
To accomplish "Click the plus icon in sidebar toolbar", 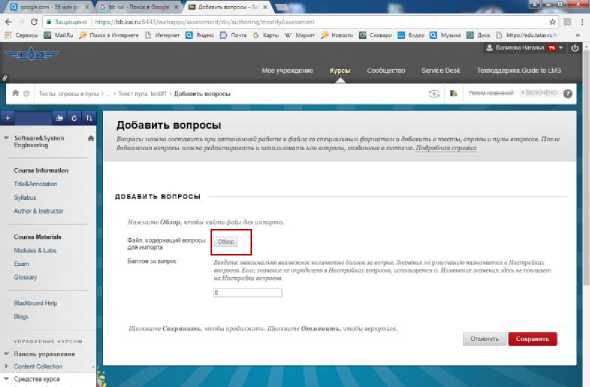I will click(8, 118).
